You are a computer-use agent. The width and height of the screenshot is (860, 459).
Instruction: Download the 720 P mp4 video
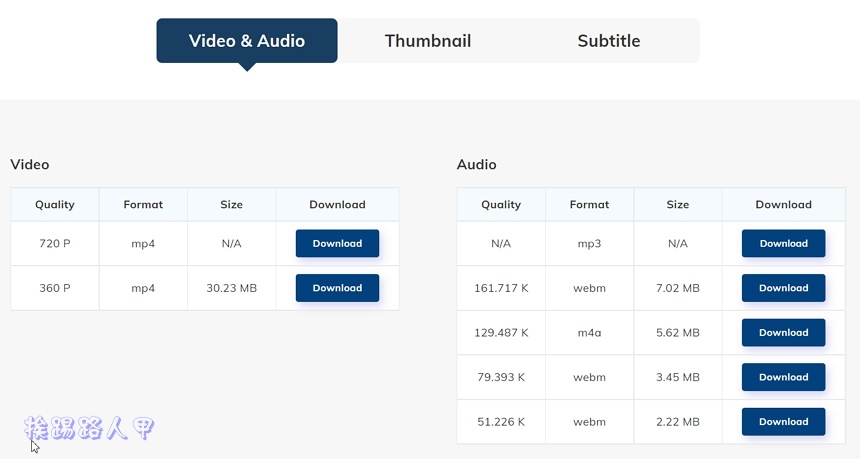click(337, 243)
